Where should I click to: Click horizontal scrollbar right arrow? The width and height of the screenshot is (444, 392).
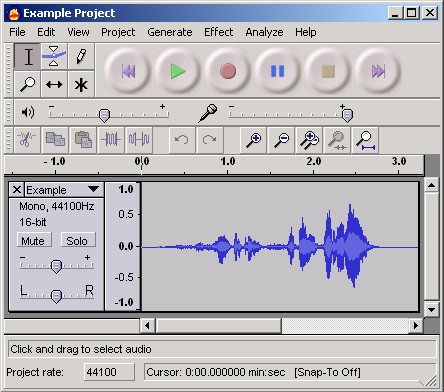point(416,325)
